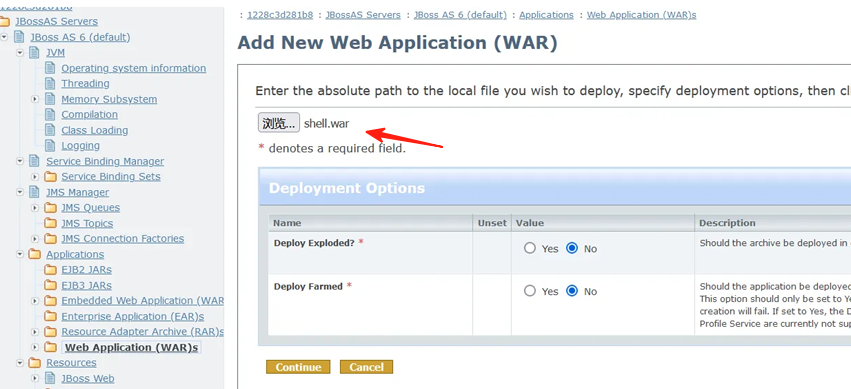
Task: Expand the Memory Subsystem node
Action: coord(35,99)
